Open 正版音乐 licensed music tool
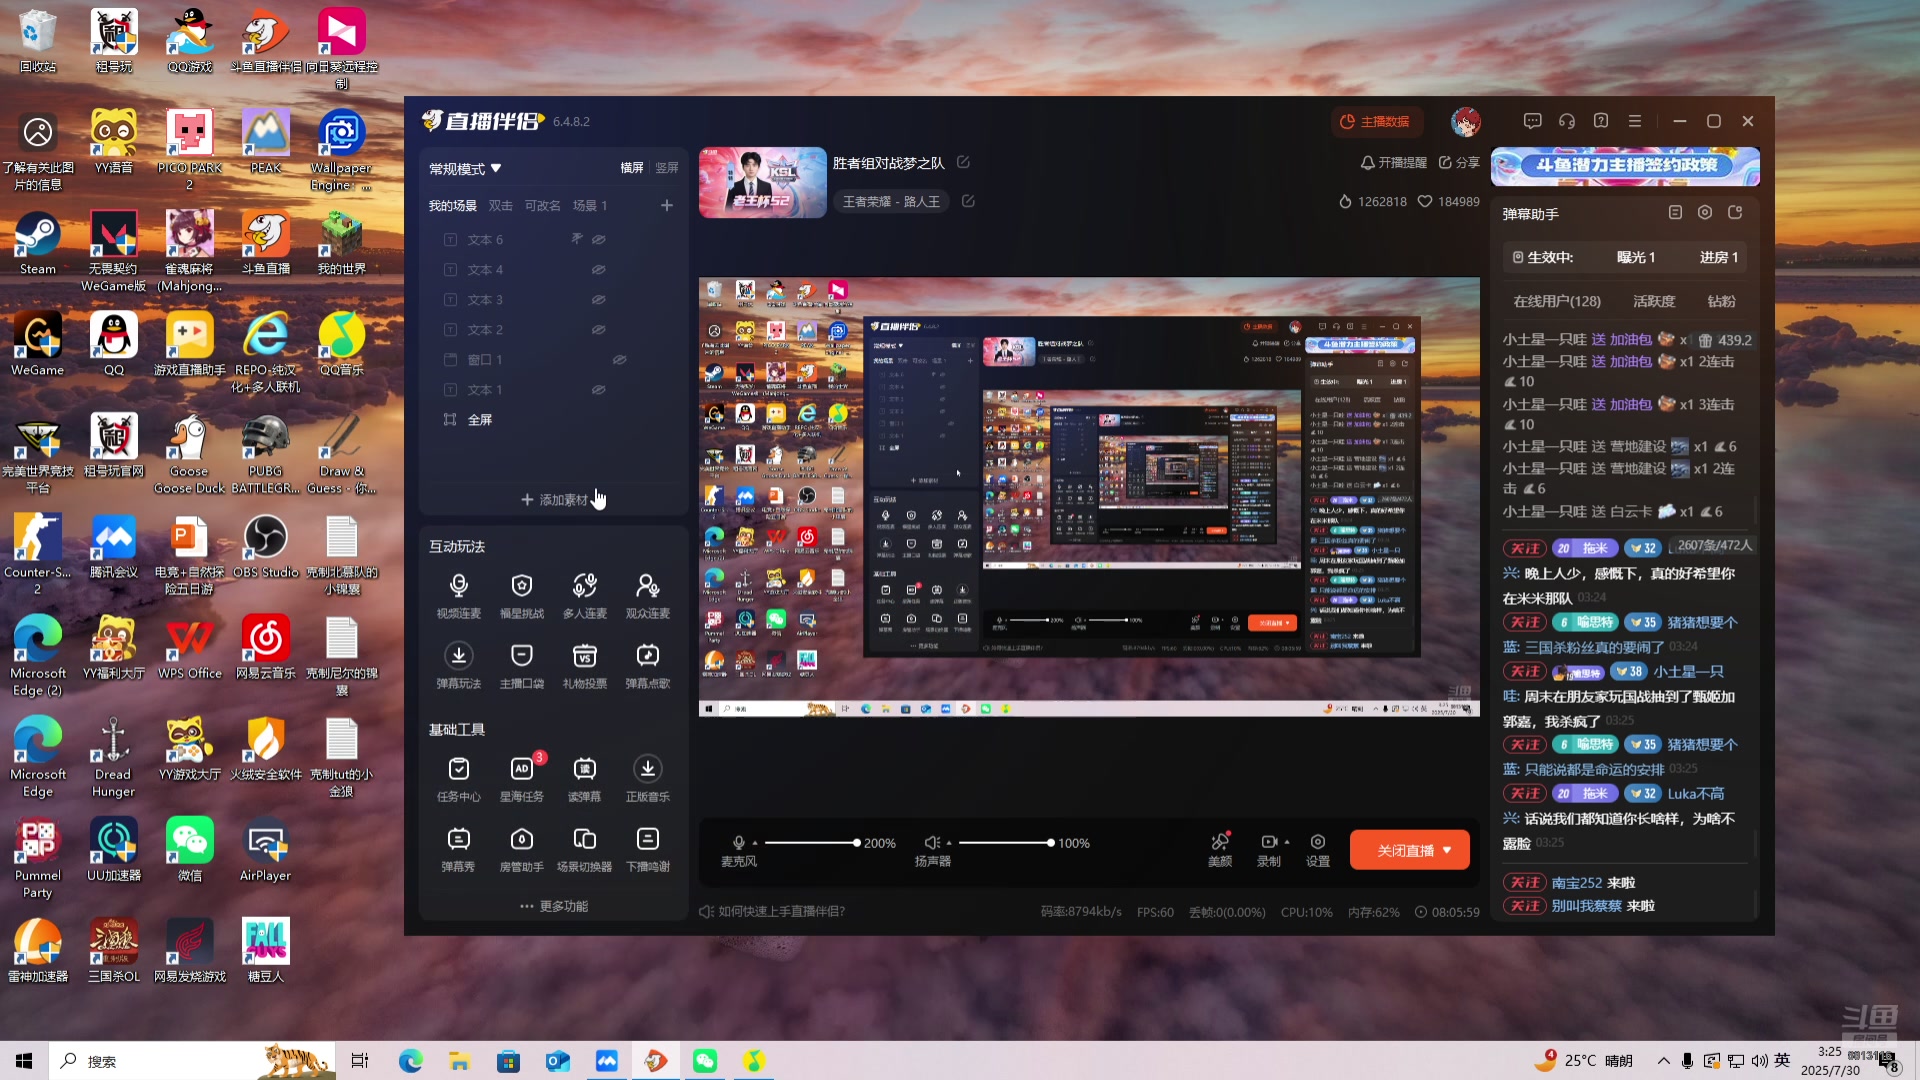Image resolution: width=1920 pixels, height=1080 pixels. click(x=647, y=779)
